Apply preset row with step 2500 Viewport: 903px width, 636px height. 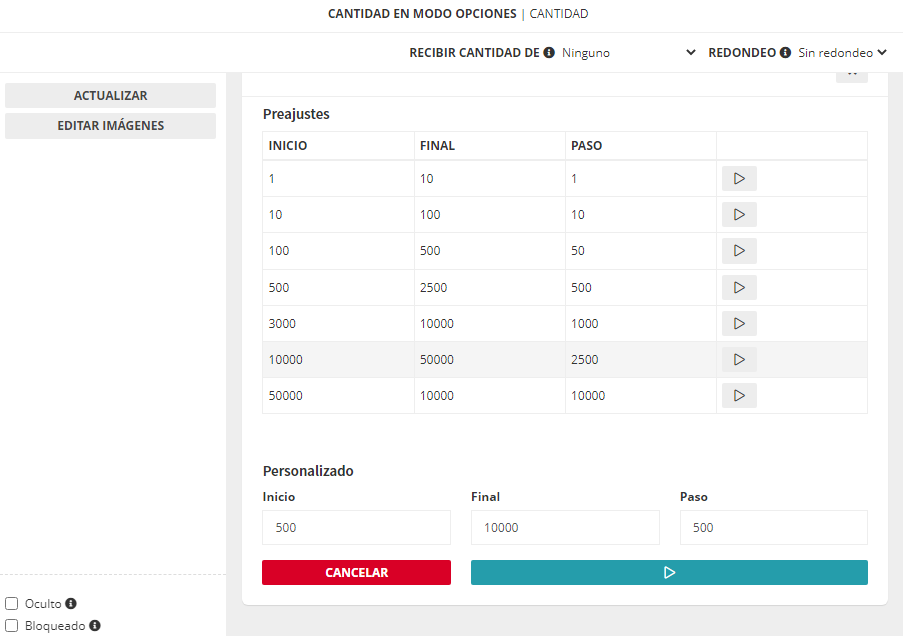(739, 360)
